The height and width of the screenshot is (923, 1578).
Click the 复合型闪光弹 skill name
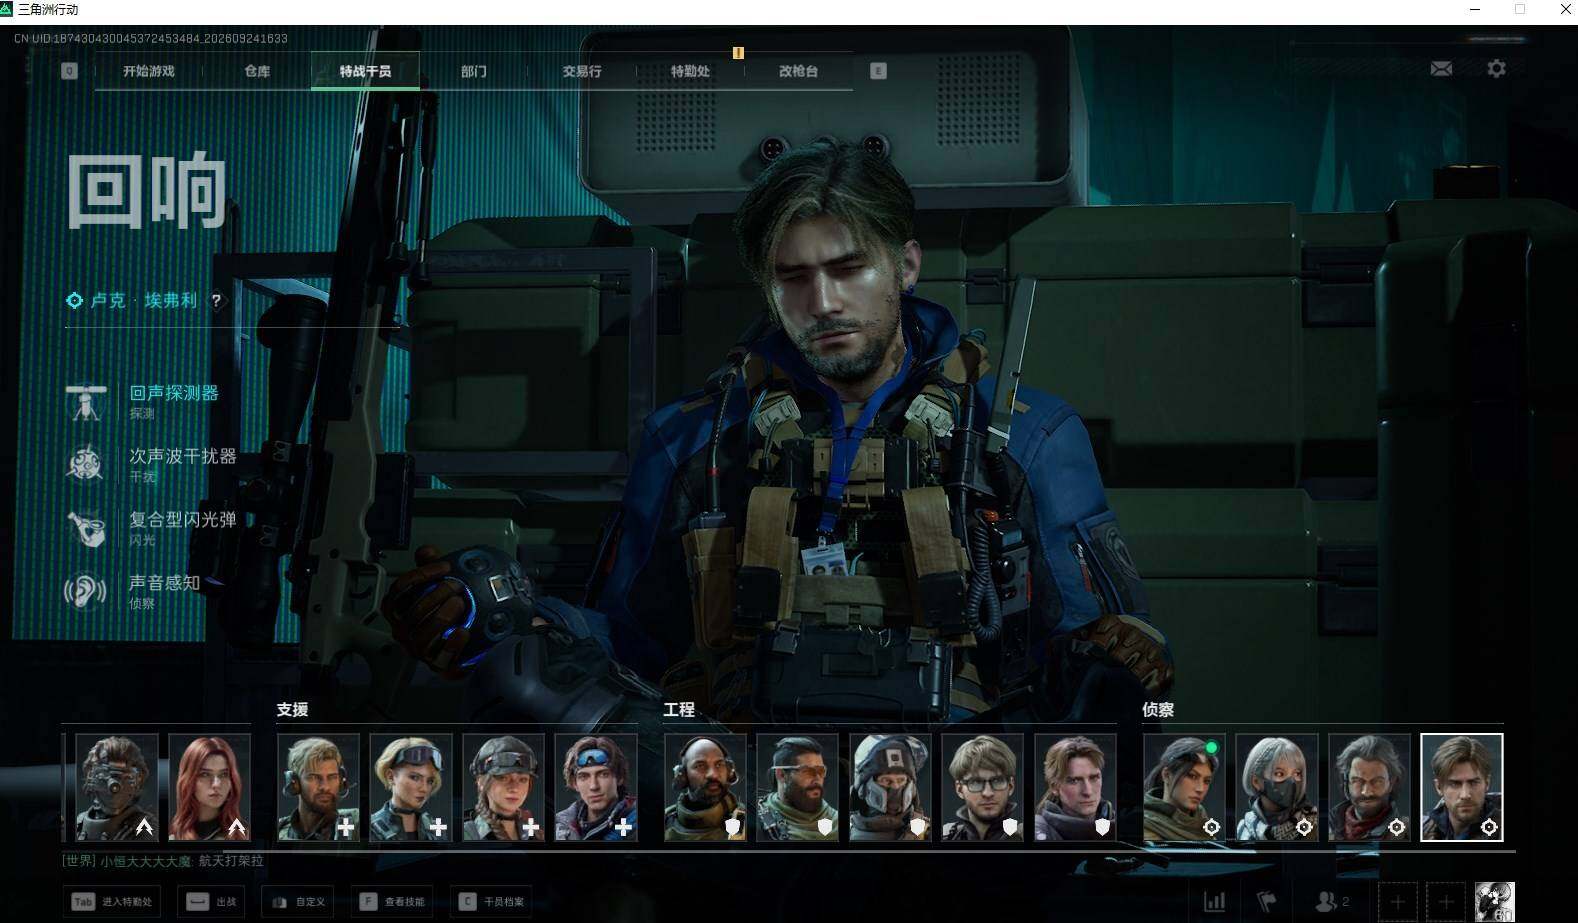point(183,519)
